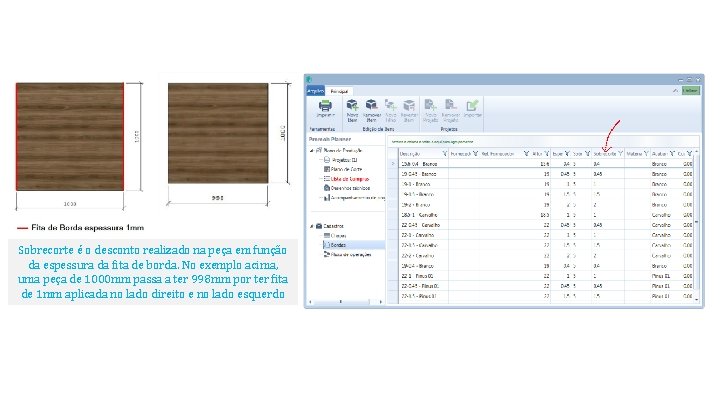Click the Fluxo de operações icon
Image resolution: width=720 pixels, height=405 pixels.
click(x=327, y=254)
